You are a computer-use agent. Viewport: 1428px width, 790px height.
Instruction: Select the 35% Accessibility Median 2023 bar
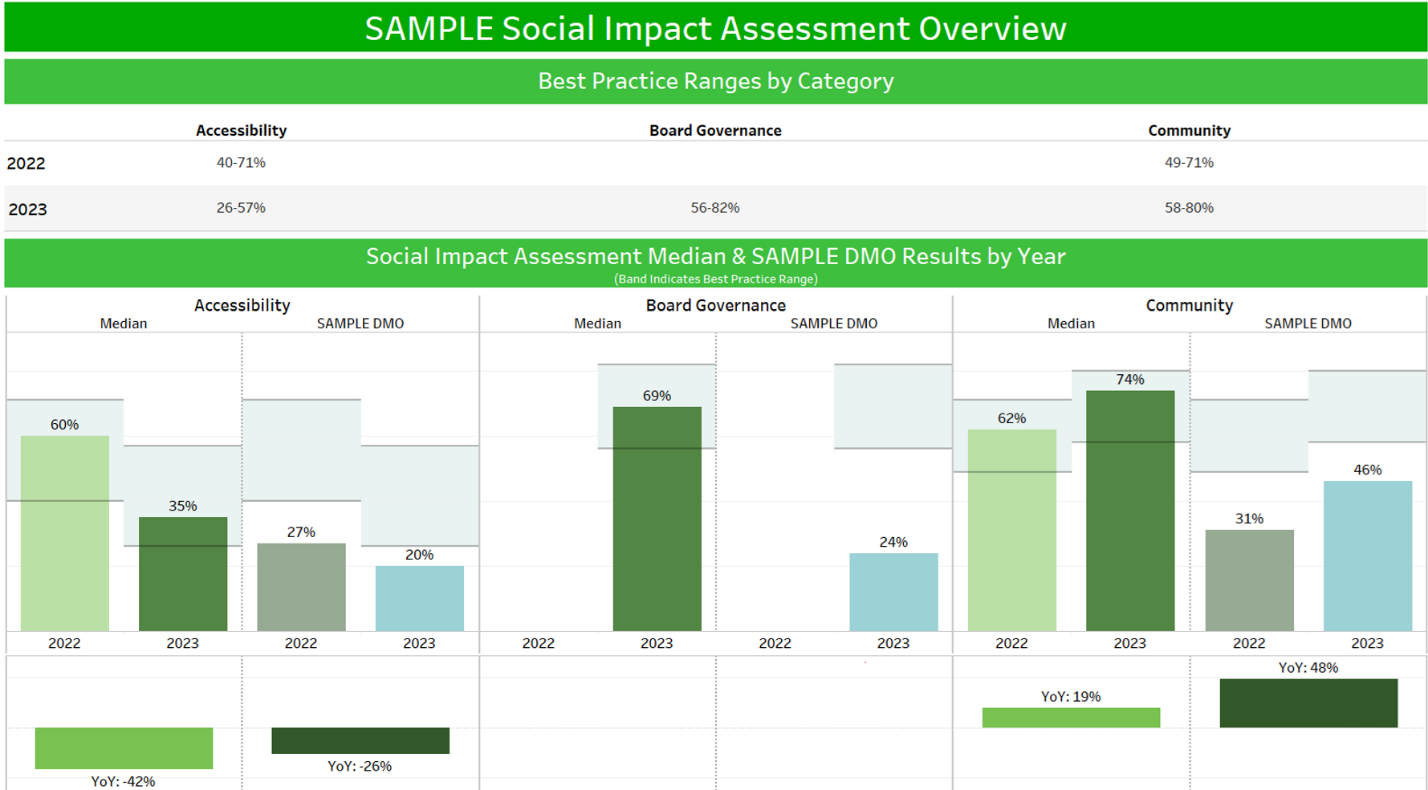point(183,574)
